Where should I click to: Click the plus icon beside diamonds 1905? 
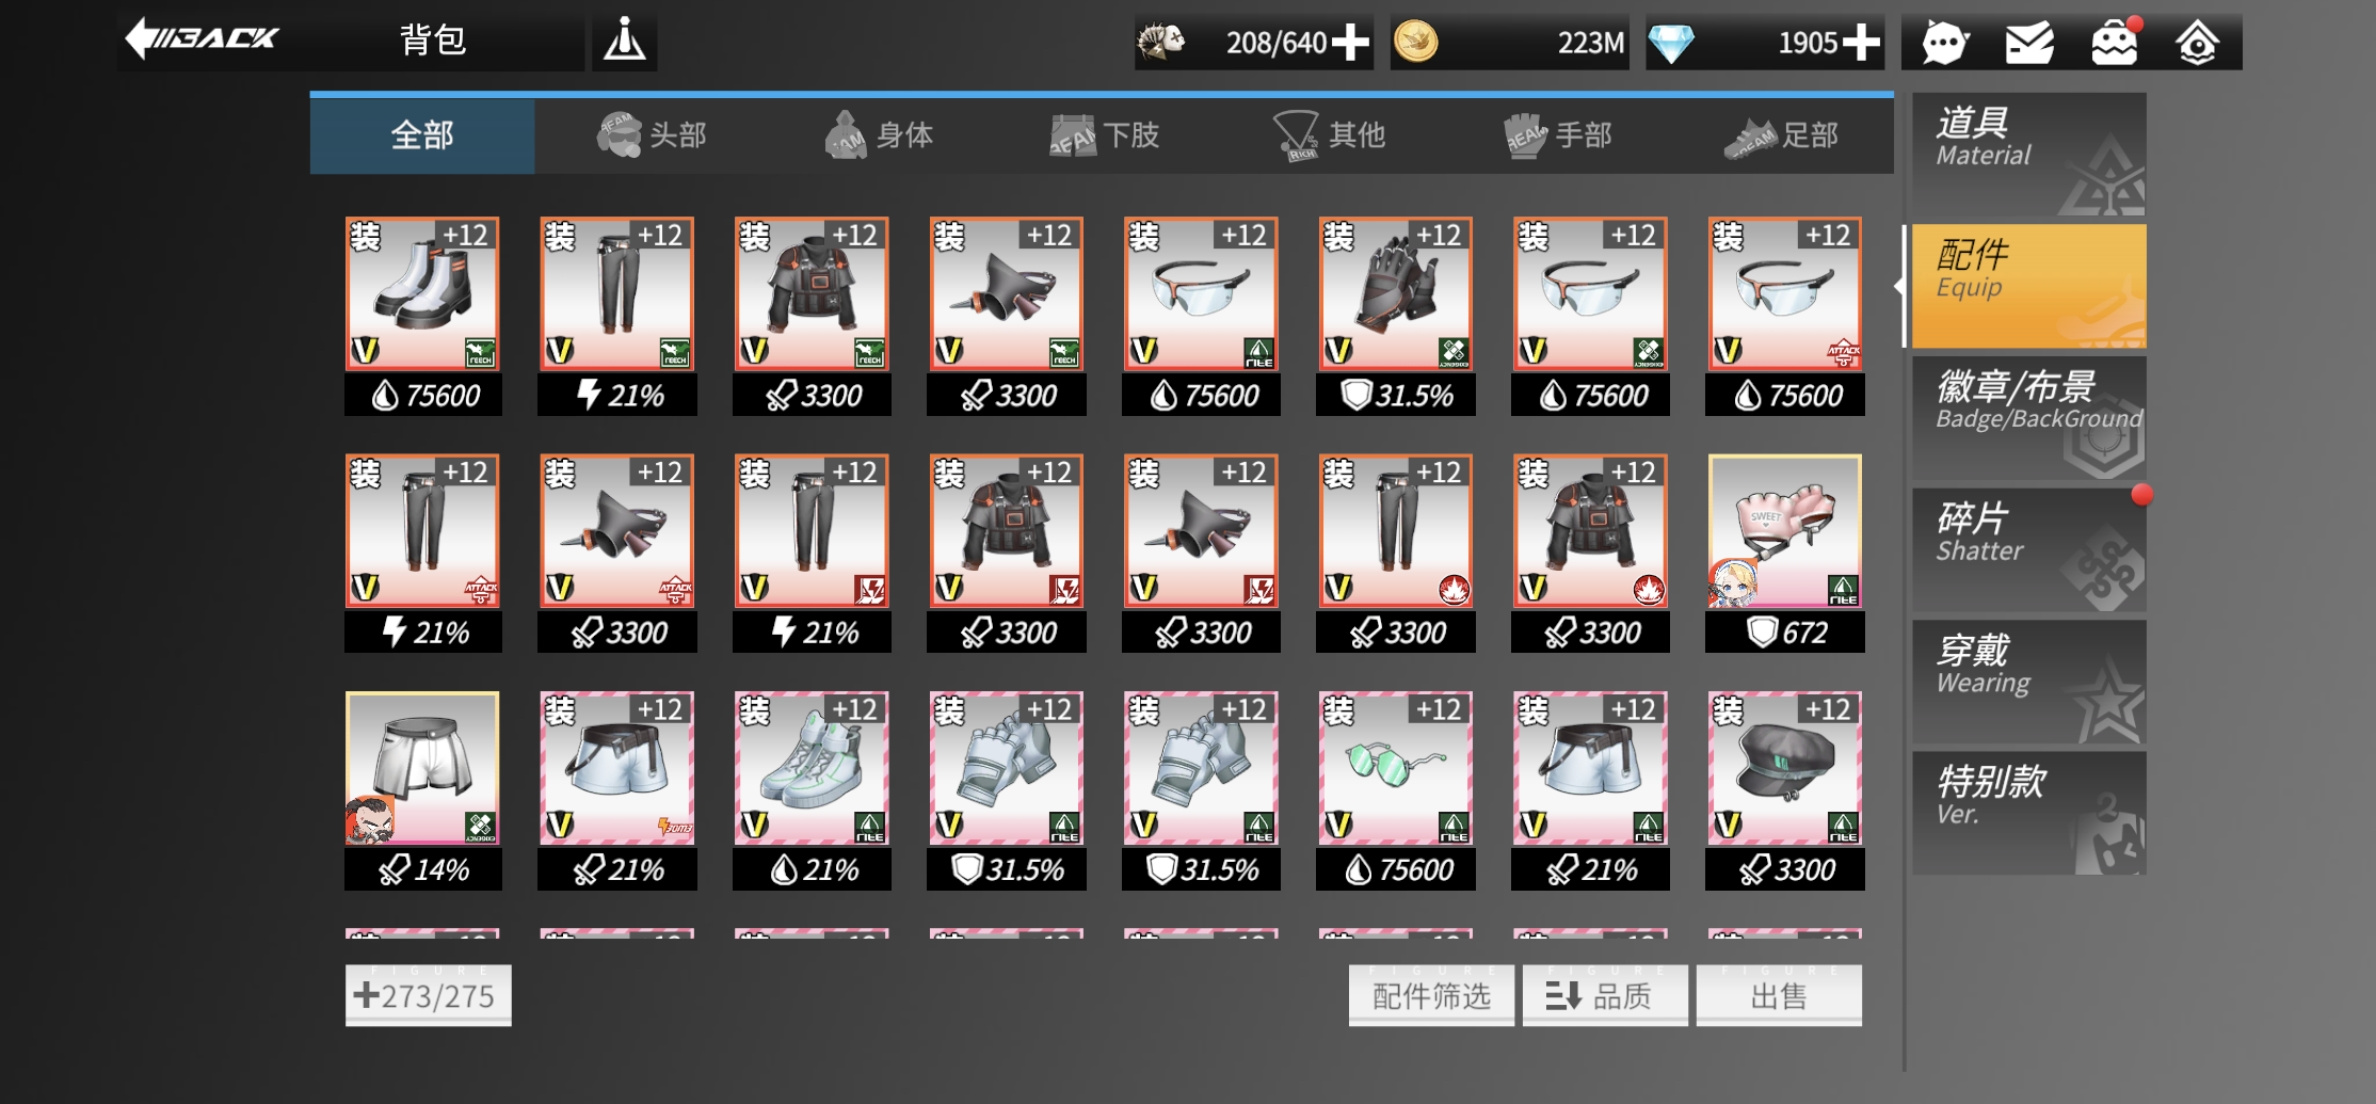1861,42
